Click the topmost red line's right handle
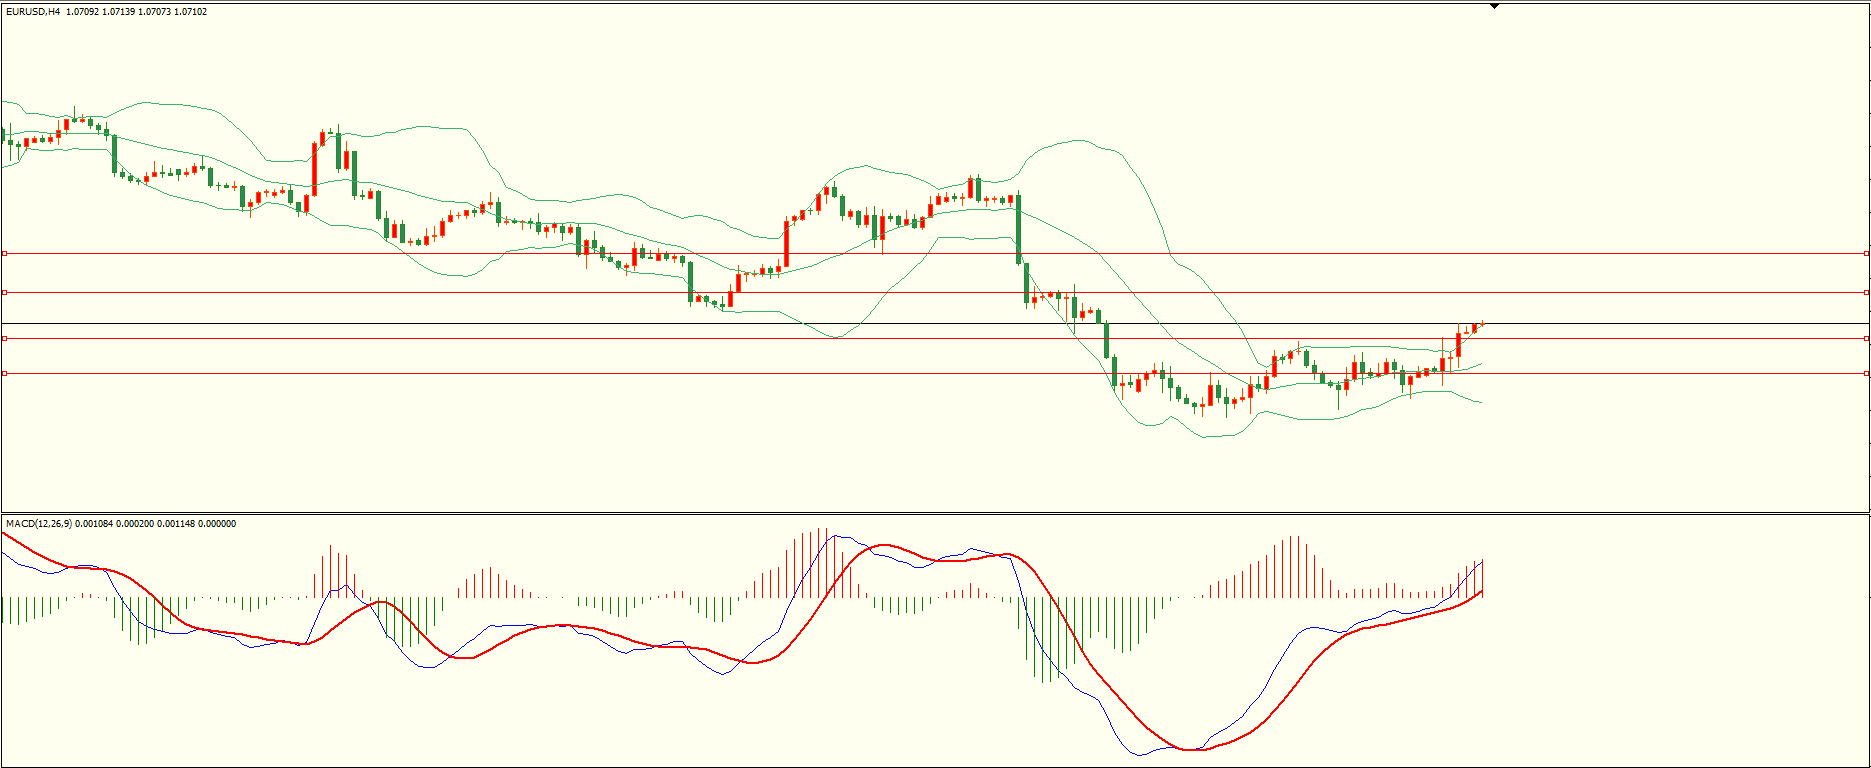The image size is (1871, 768). pyautogui.click(x=1866, y=254)
